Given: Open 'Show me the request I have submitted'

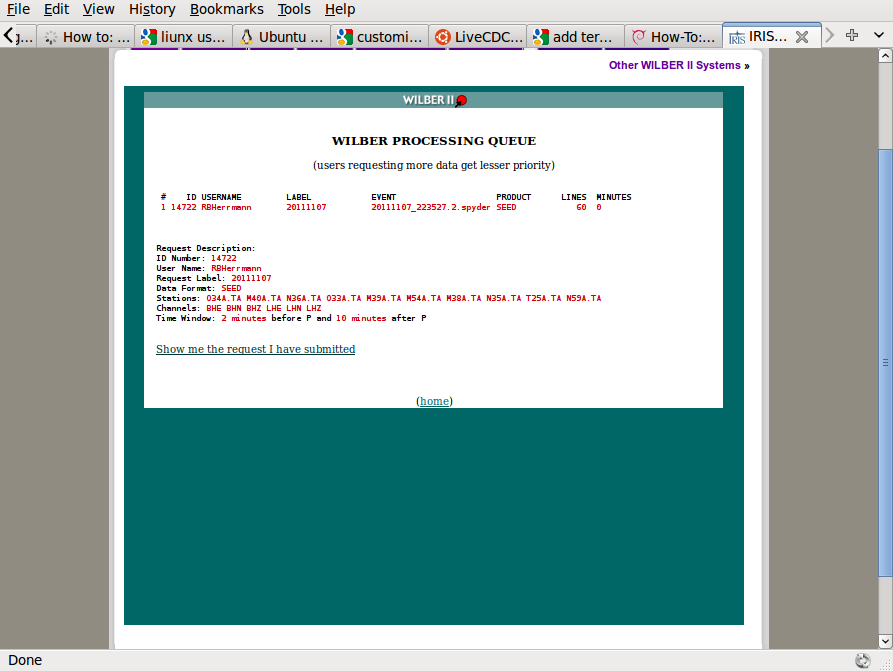Looking at the screenshot, I should click(x=256, y=349).
